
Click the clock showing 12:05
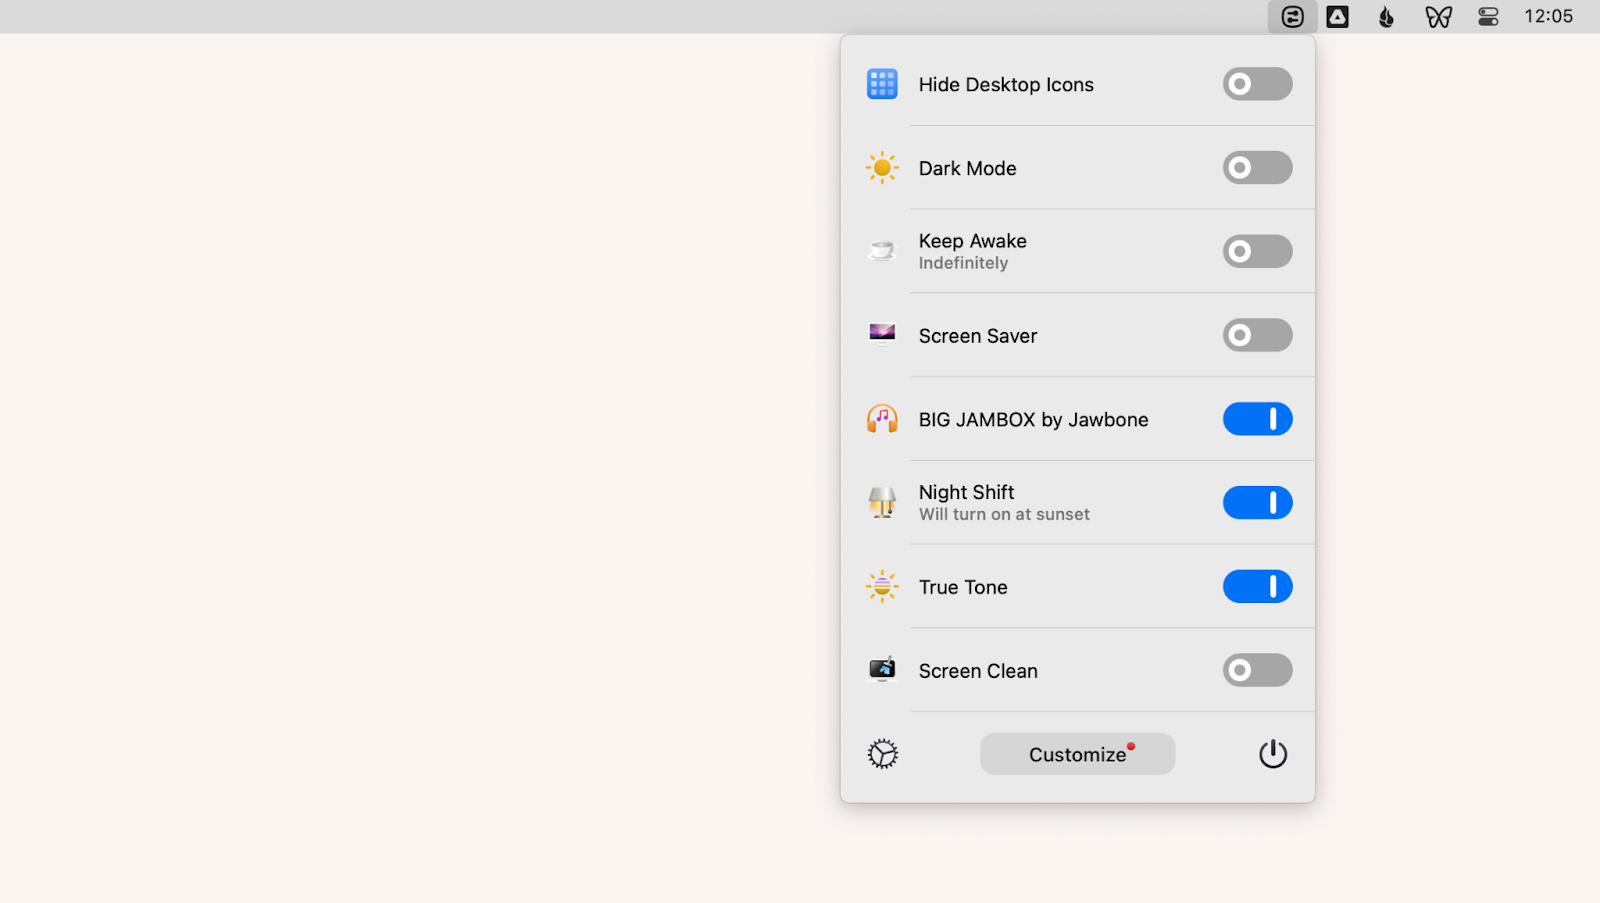point(1550,16)
